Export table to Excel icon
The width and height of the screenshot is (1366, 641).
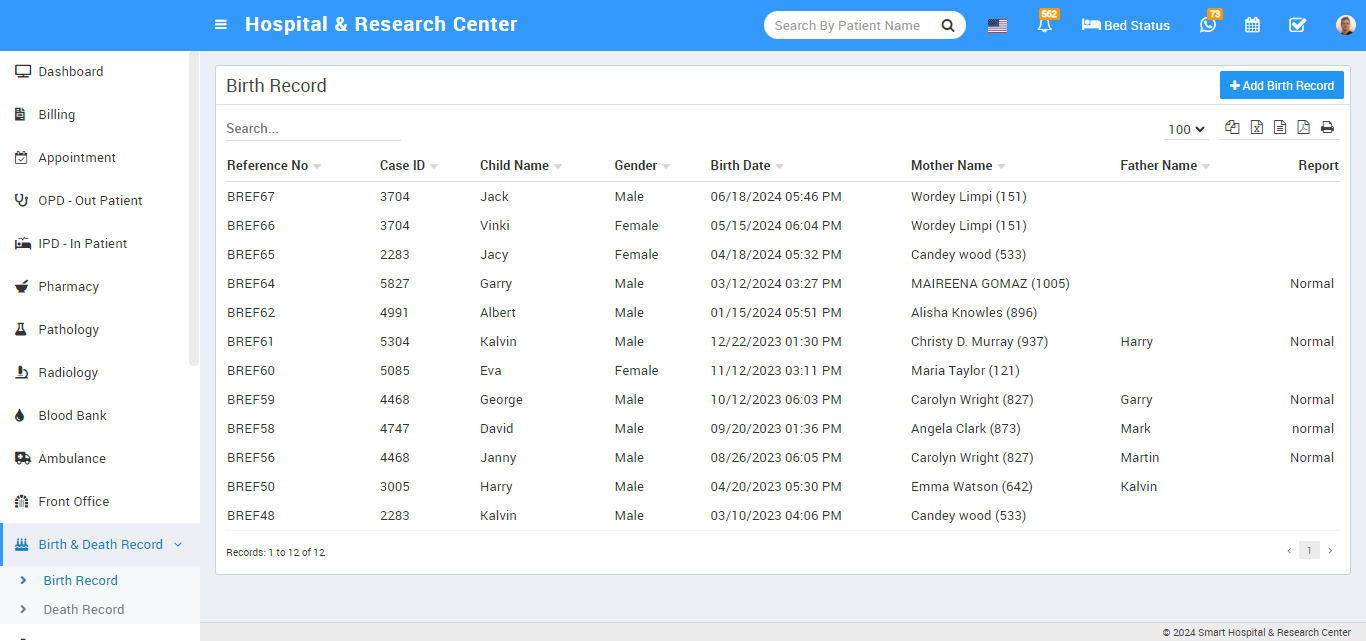[x=1256, y=128]
